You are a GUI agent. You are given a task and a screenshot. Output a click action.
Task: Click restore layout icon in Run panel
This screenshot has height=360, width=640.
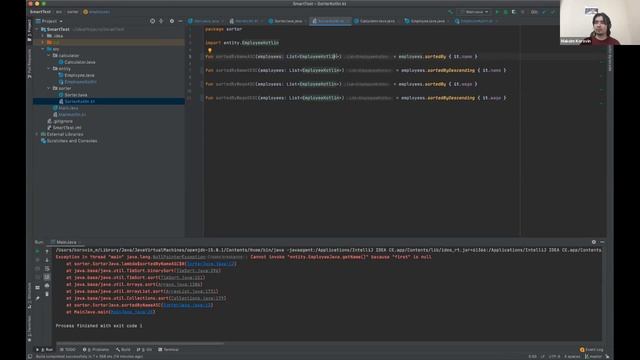pyautogui.click(x=38, y=287)
